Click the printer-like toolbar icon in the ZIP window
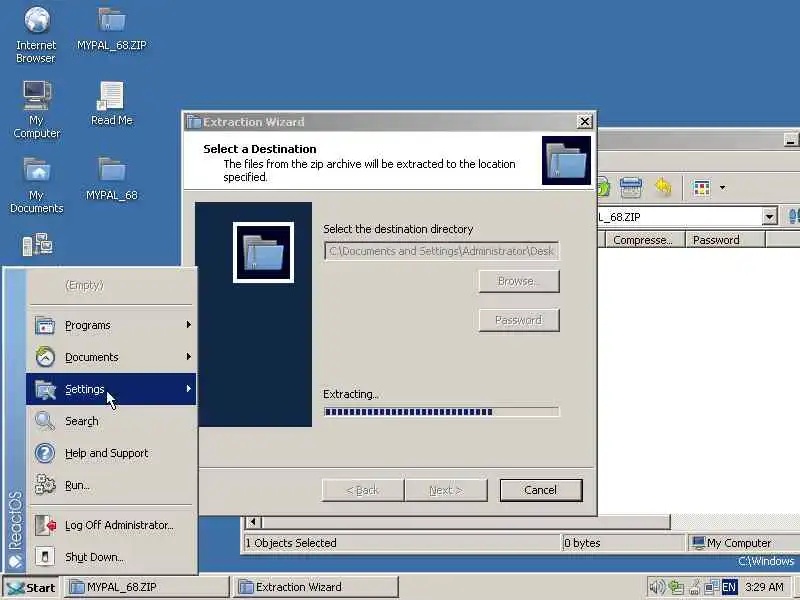Viewport: 800px width, 600px height. tap(631, 187)
